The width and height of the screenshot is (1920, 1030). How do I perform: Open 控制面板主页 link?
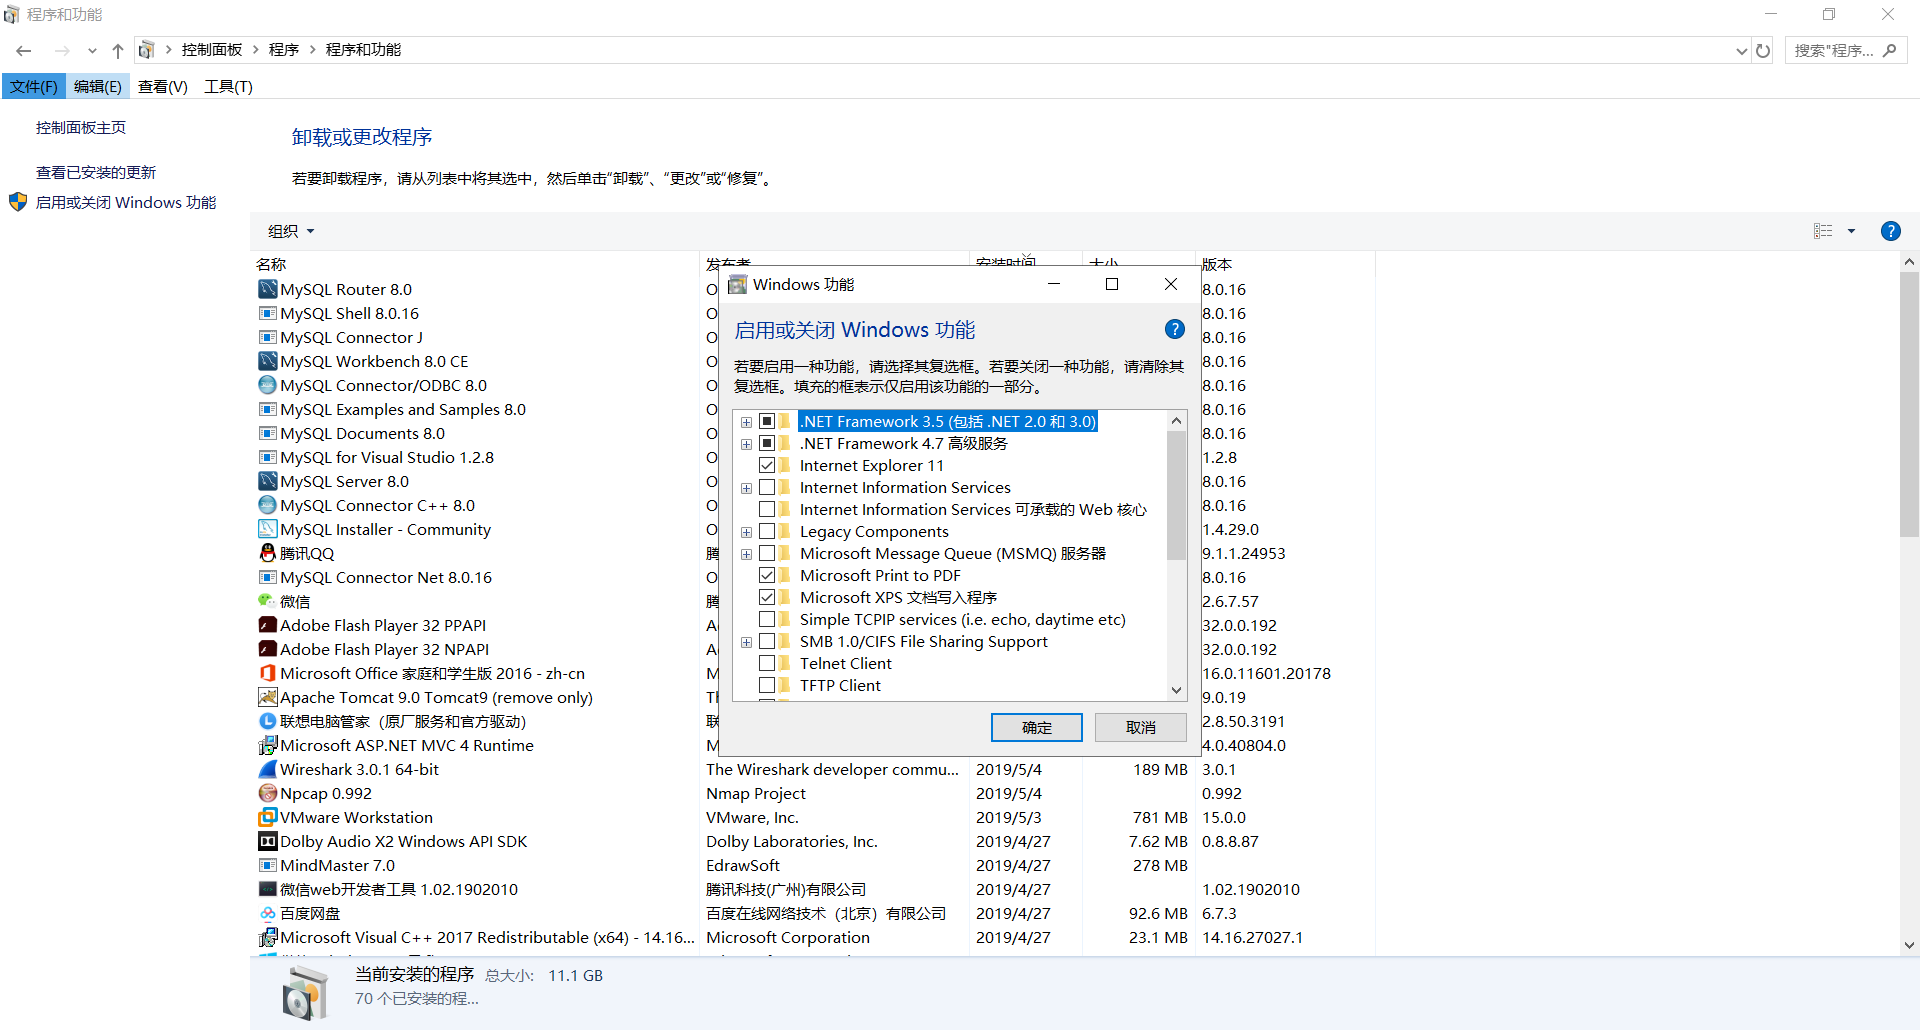coord(81,127)
